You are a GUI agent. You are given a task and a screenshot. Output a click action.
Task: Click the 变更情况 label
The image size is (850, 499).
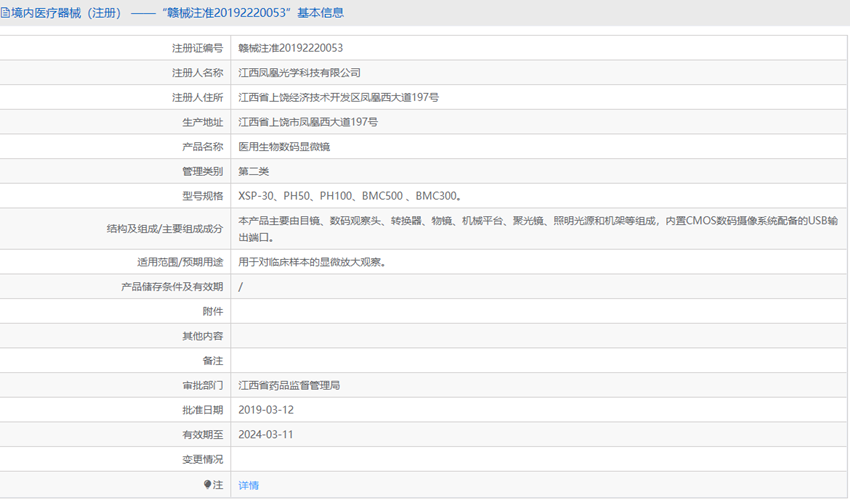(203, 459)
